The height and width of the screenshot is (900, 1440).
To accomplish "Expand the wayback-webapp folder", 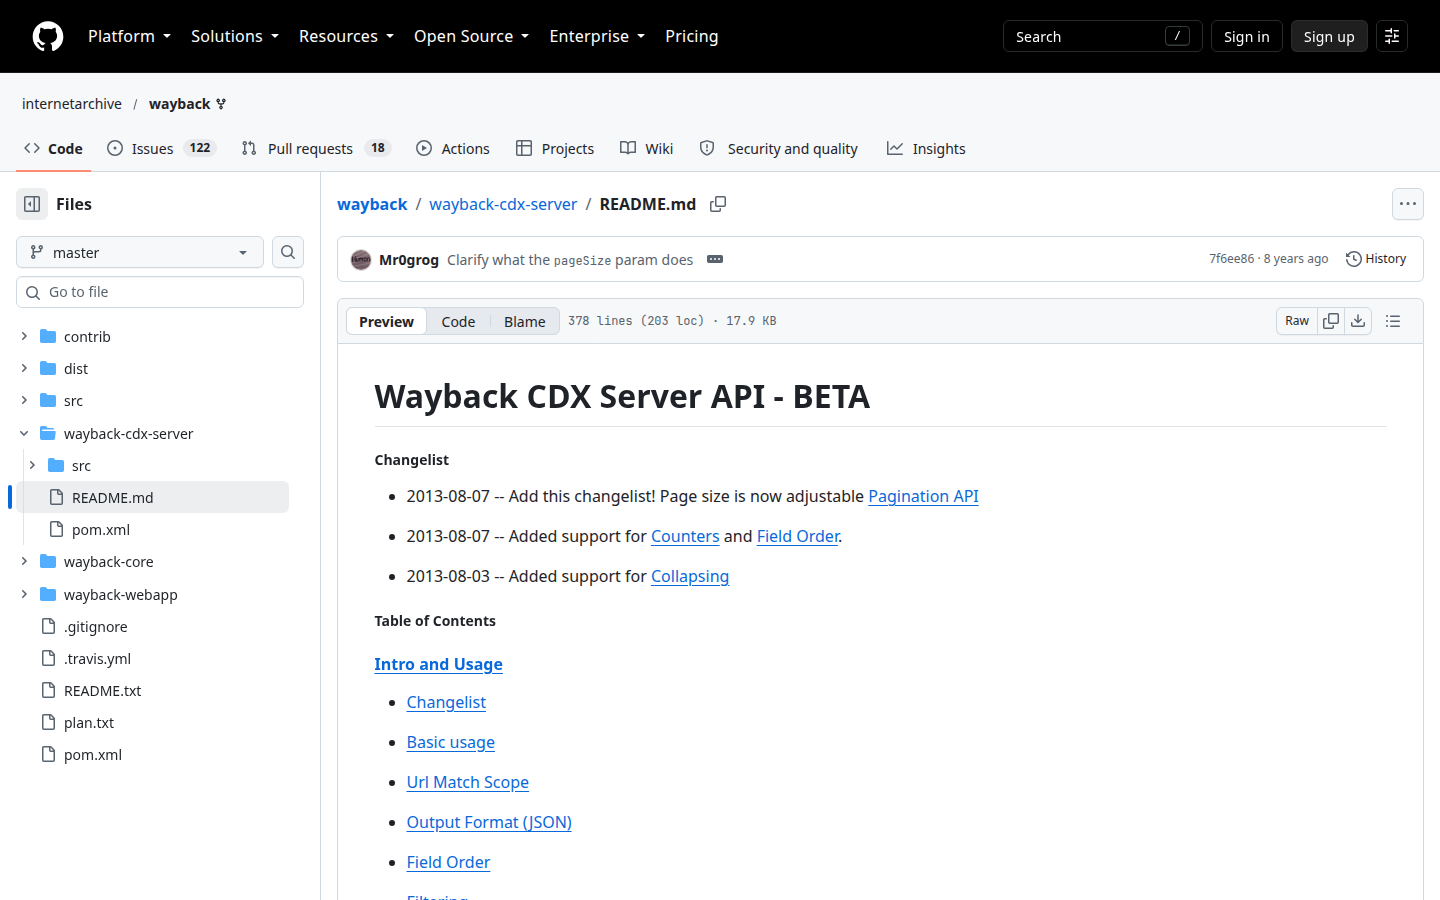I will (x=24, y=594).
